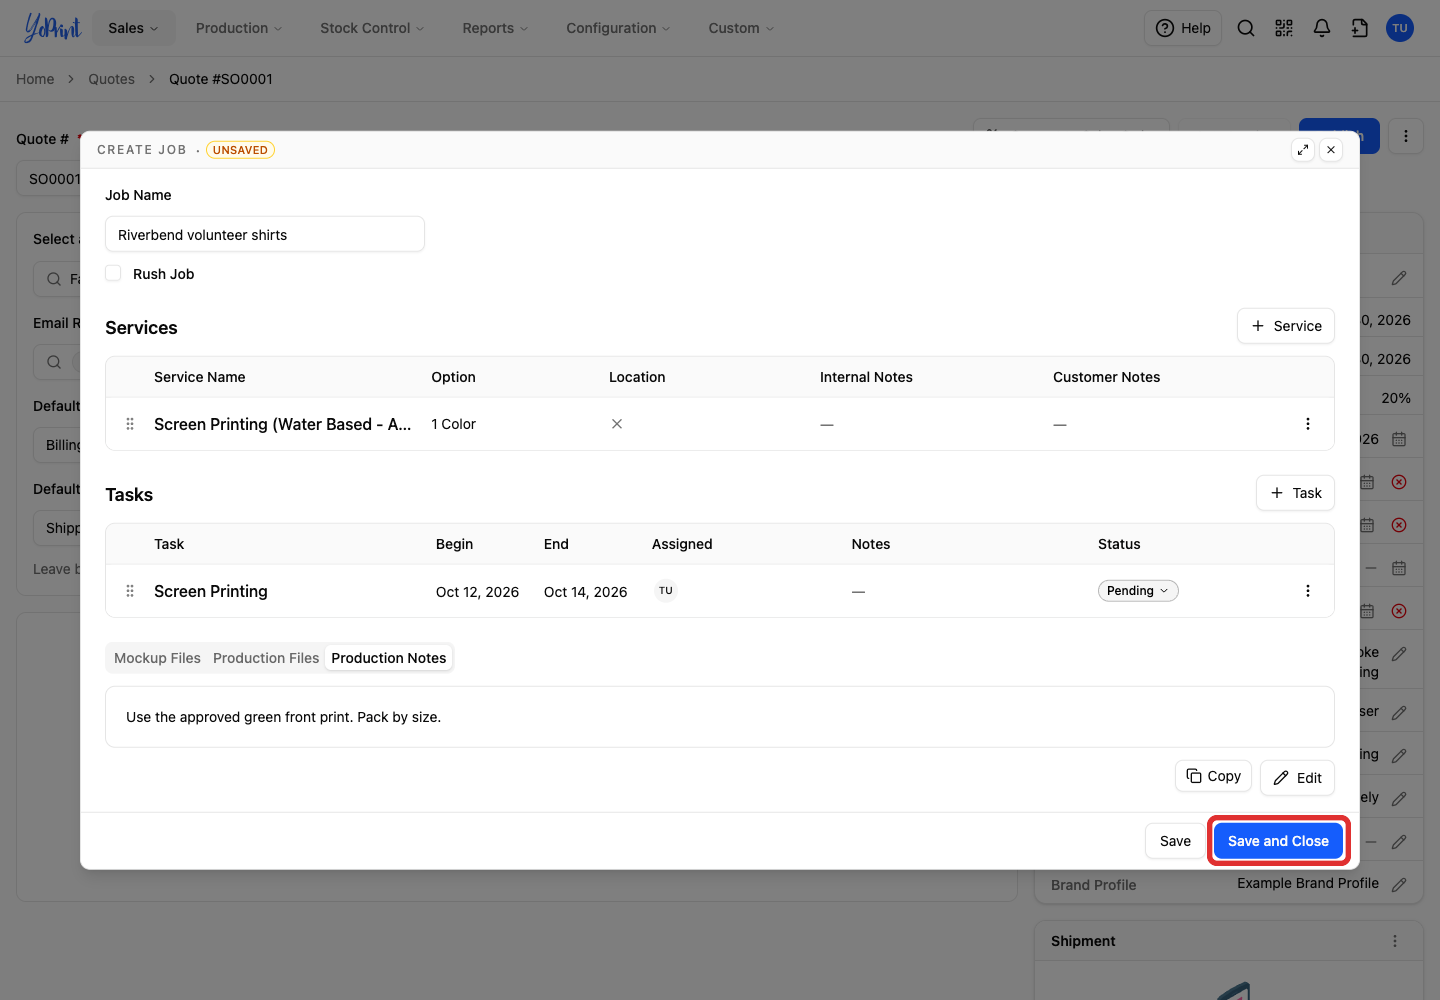
Task: Edit the Brand Profile with pencil icon
Action: click(x=1399, y=884)
